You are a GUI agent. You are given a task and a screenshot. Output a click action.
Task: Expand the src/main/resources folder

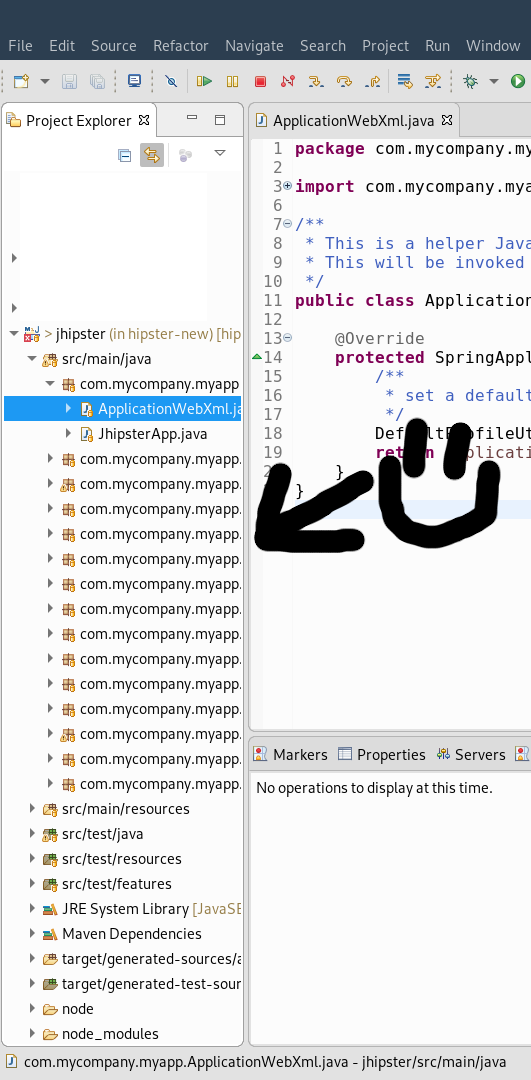pos(32,809)
